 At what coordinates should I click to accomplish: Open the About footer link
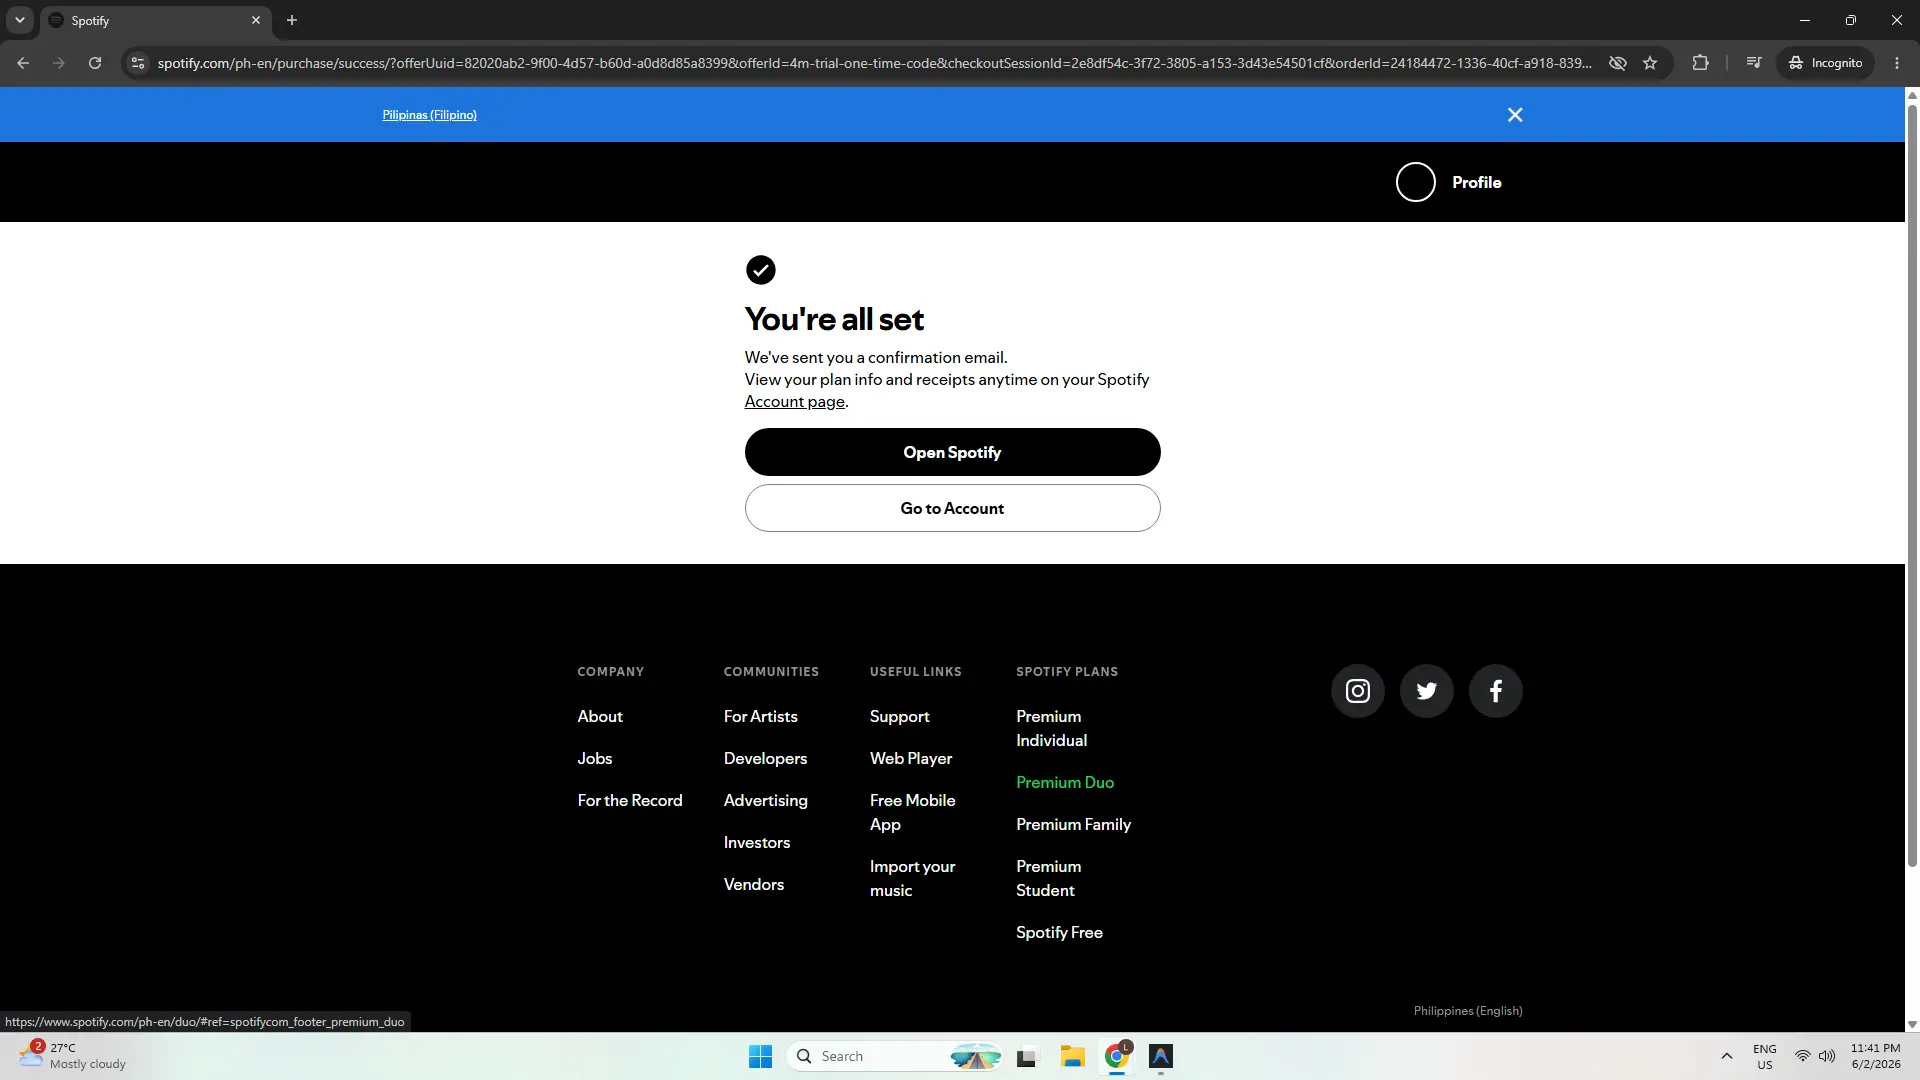pos(600,716)
